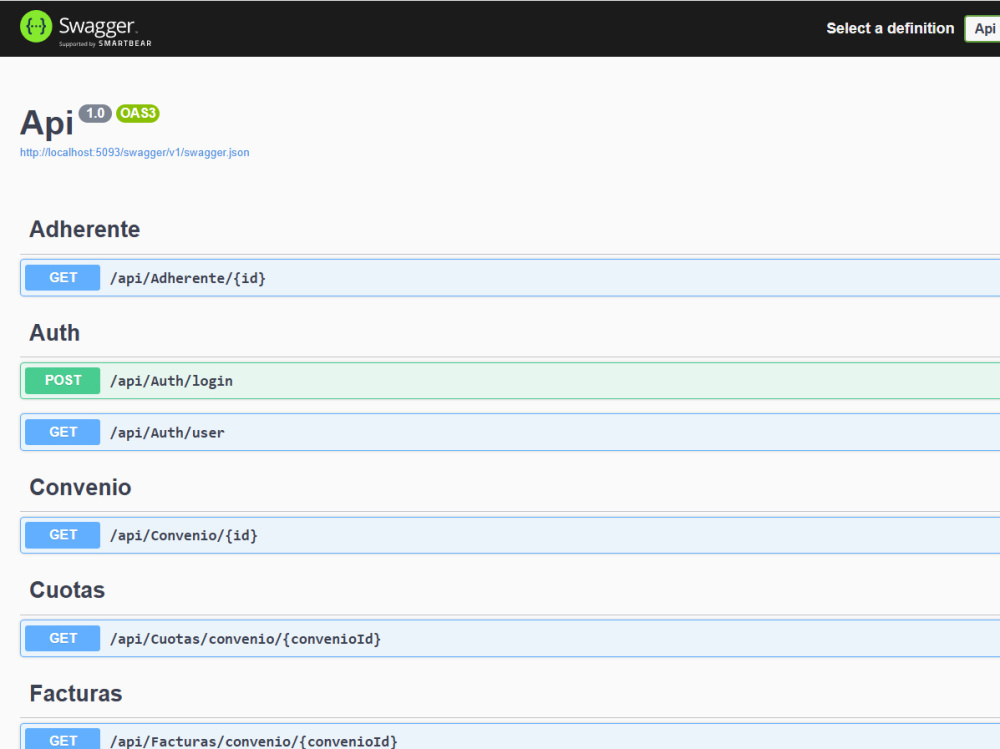The width and height of the screenshot is (1000, 749).
Task: Open the swagger.json definition link
Action: coord(135,152)
